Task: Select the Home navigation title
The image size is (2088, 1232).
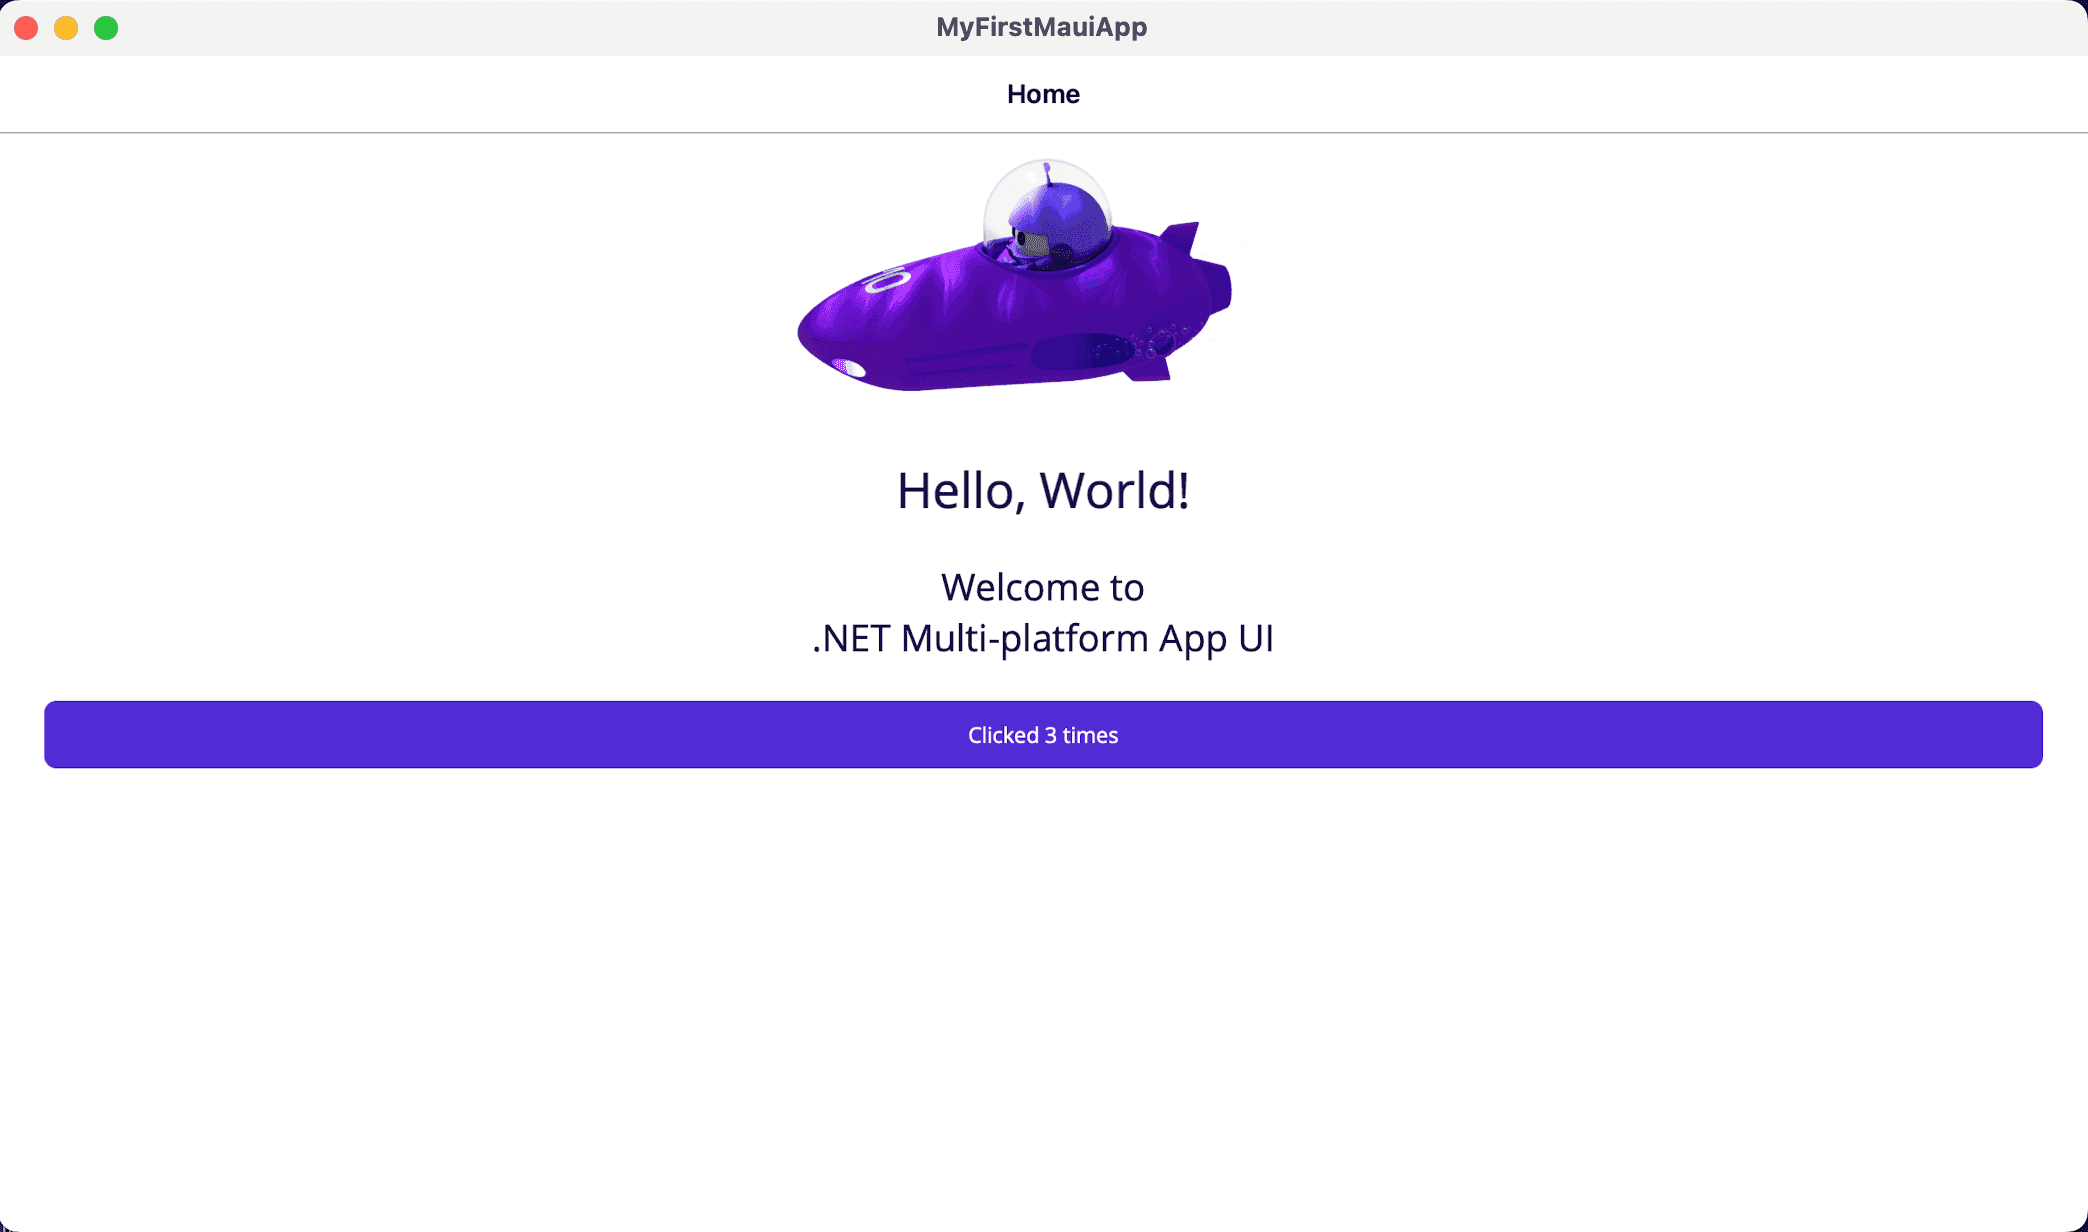Action: click(1043, 94)
